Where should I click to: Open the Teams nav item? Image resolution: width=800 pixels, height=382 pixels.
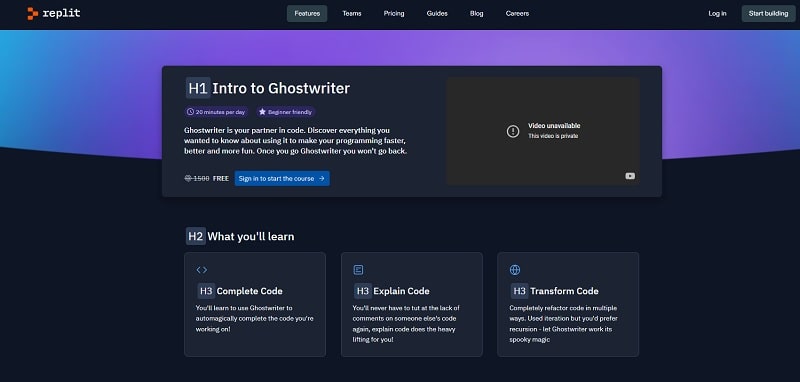pos(352,14)
